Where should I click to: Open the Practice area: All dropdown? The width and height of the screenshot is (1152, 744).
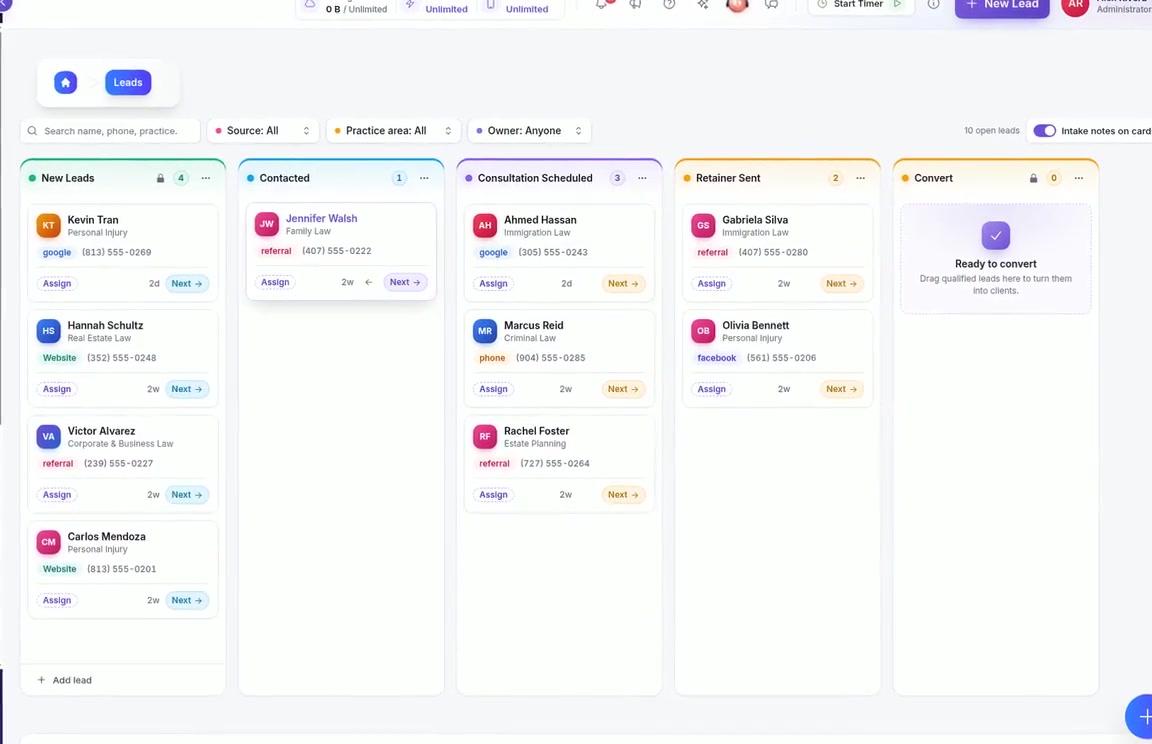tap(393, 131)
